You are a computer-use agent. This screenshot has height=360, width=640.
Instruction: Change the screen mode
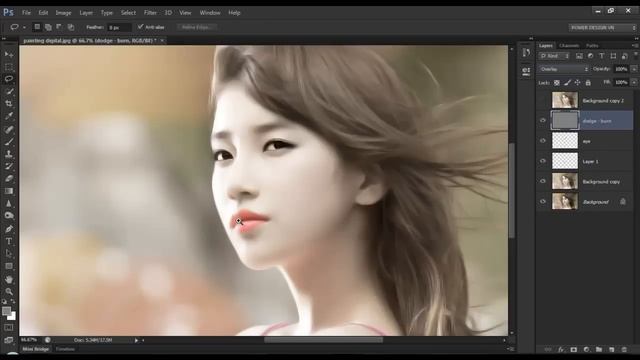[9, 340]
